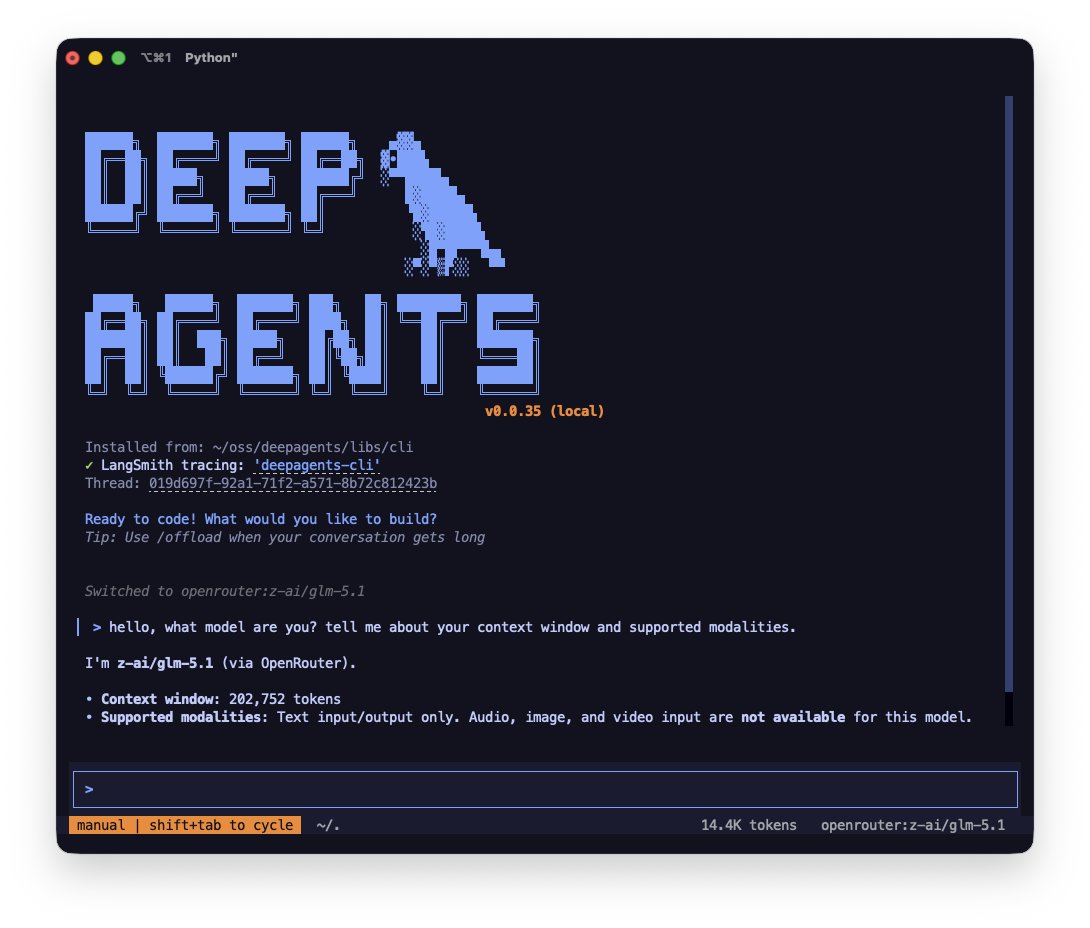
Task: Click the 'deepagents-cli' LangSmith tracing link
Action: (x=317, y=465)
